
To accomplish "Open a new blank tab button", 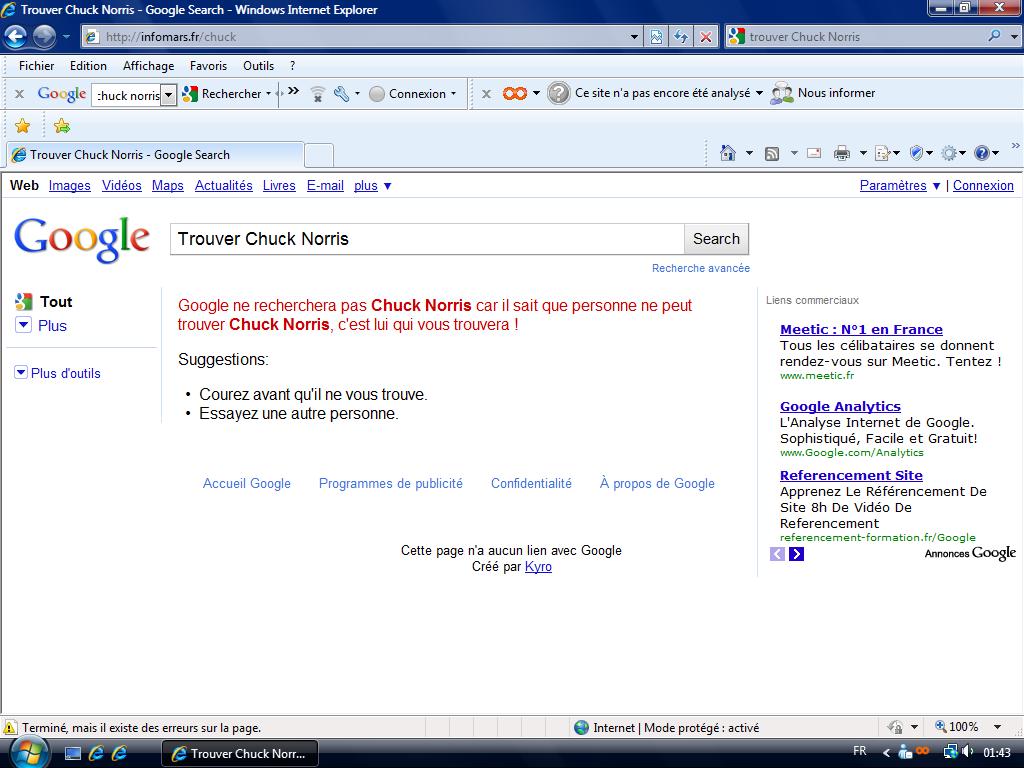I will tap(319, 155).
